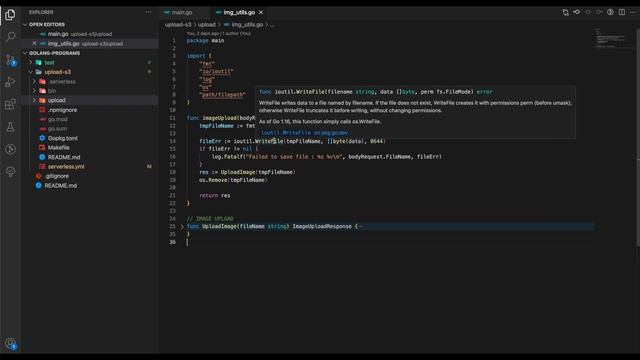The width and height of the screenshot is (640, 360).
Task: Open the Explorer view in activity bar
Action: click(10, 15)
